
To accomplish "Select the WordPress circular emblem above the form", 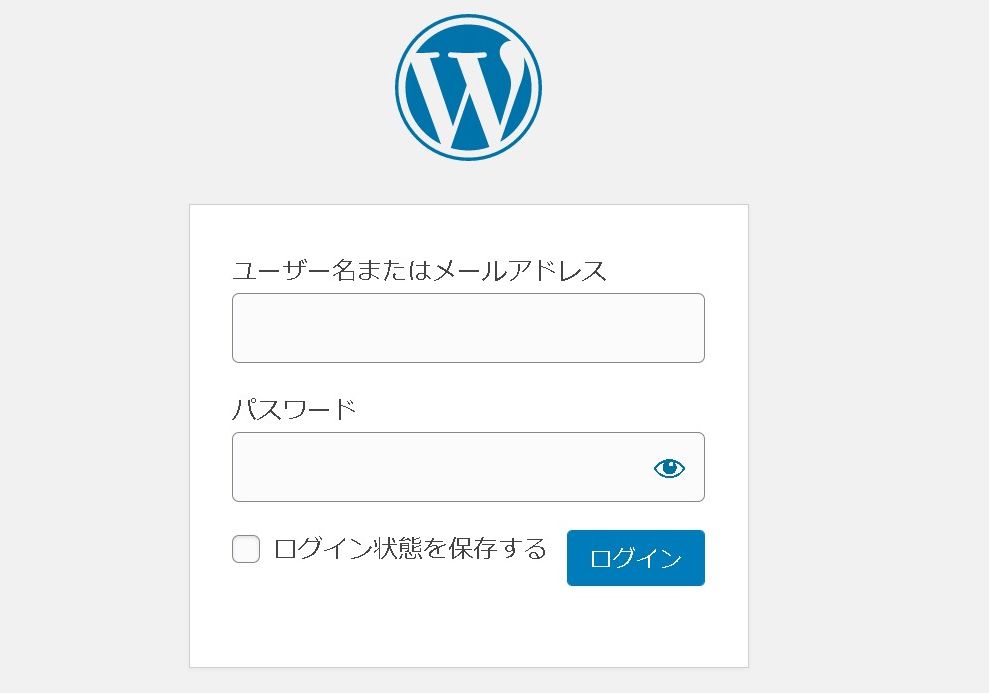I will pyautogui.click(x=468, y=86).
